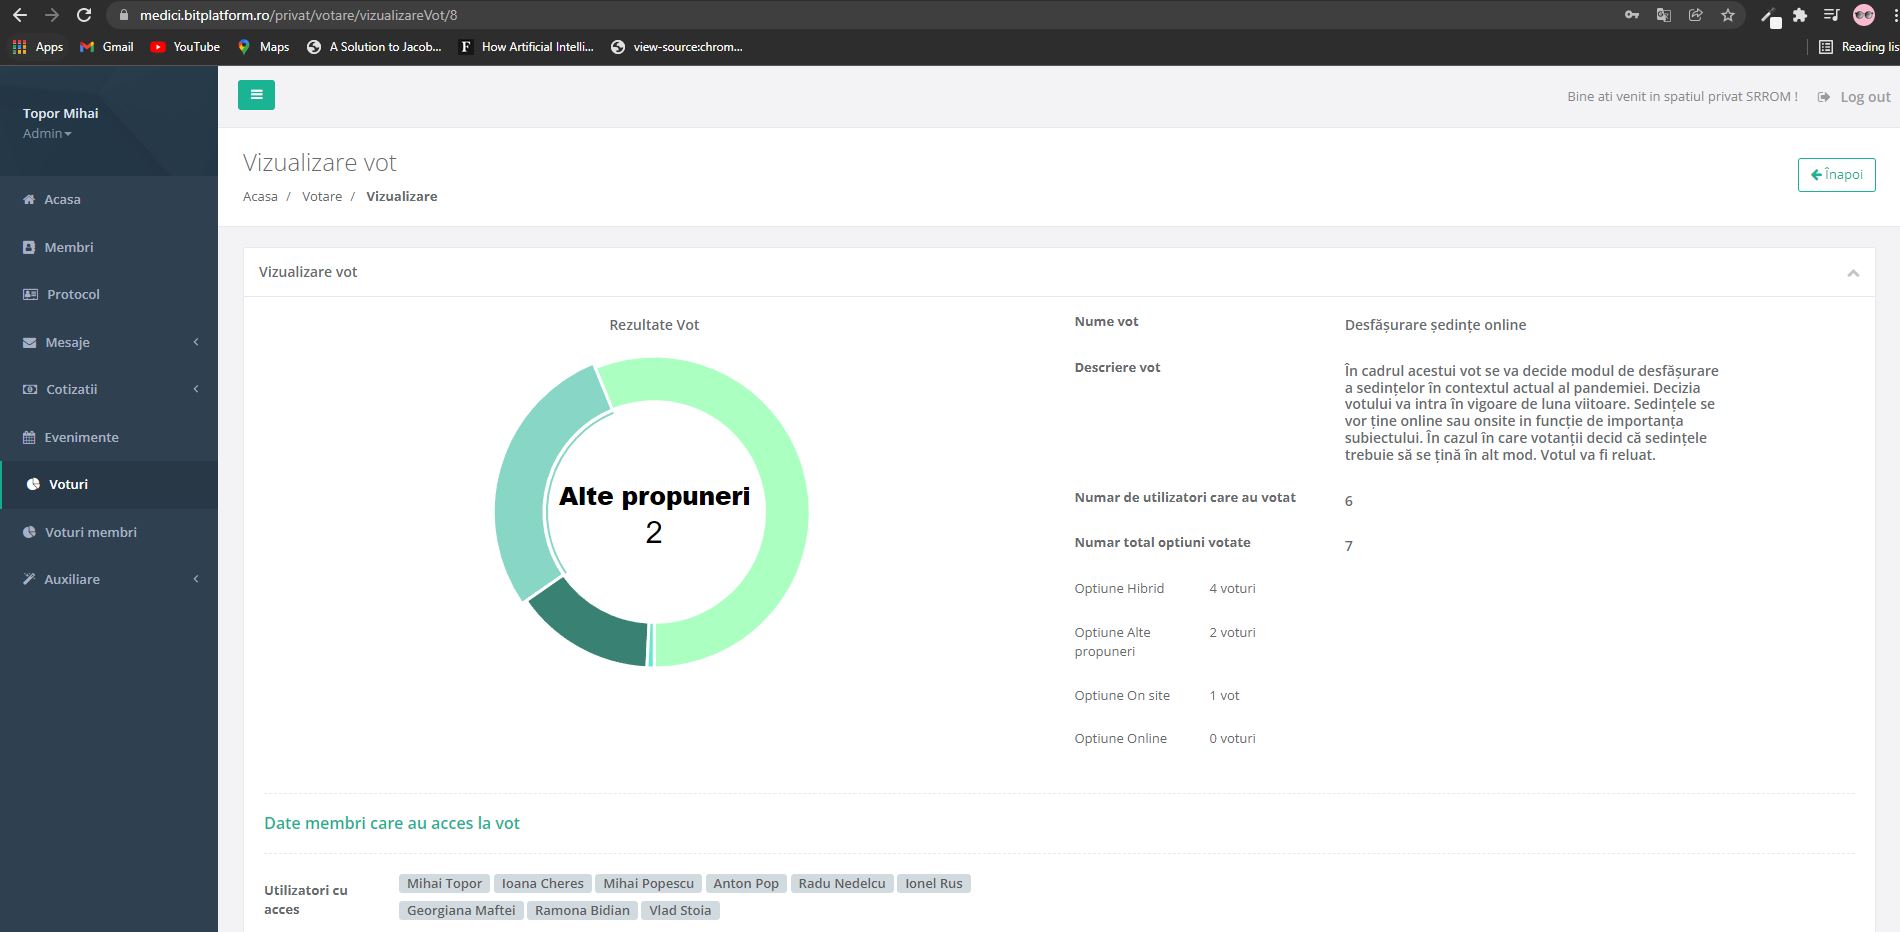This screenshot has width=1900, height=932.
Task: Bookmark page with the star icon
Action: click(x=1728, y=15)
